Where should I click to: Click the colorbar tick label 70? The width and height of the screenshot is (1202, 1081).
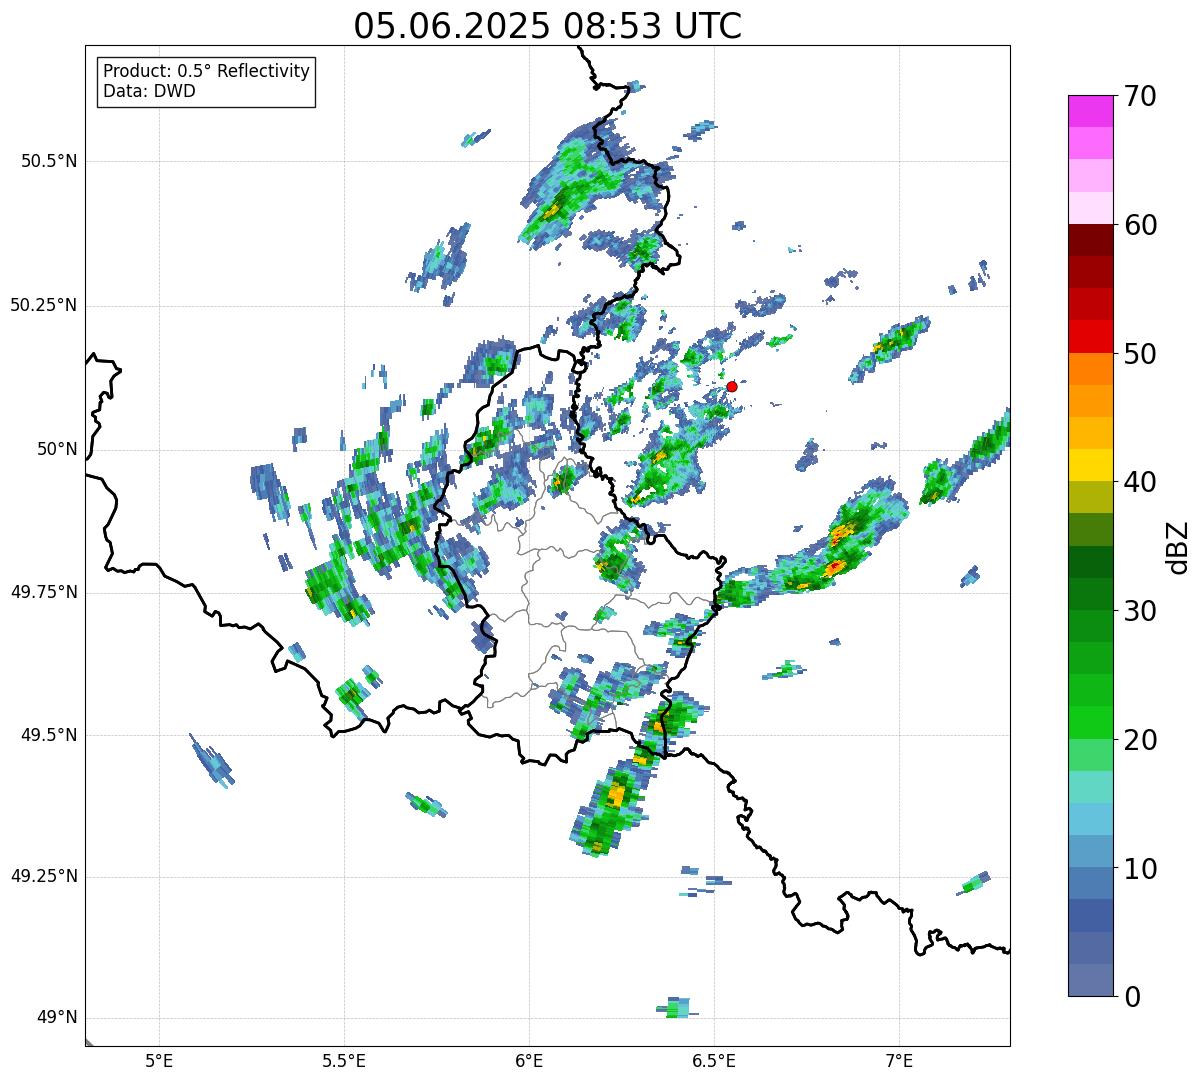tap(1141, 96)
